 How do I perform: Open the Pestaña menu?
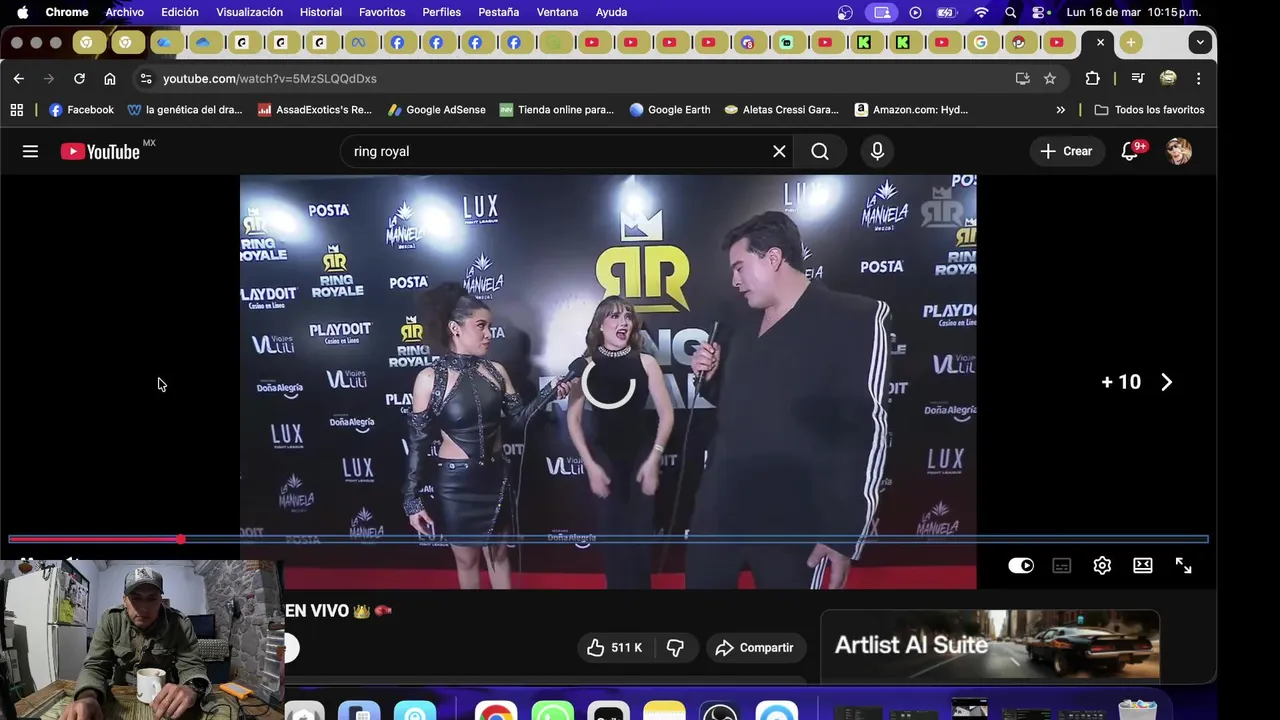pyautogui.click(x=498, y=12)
